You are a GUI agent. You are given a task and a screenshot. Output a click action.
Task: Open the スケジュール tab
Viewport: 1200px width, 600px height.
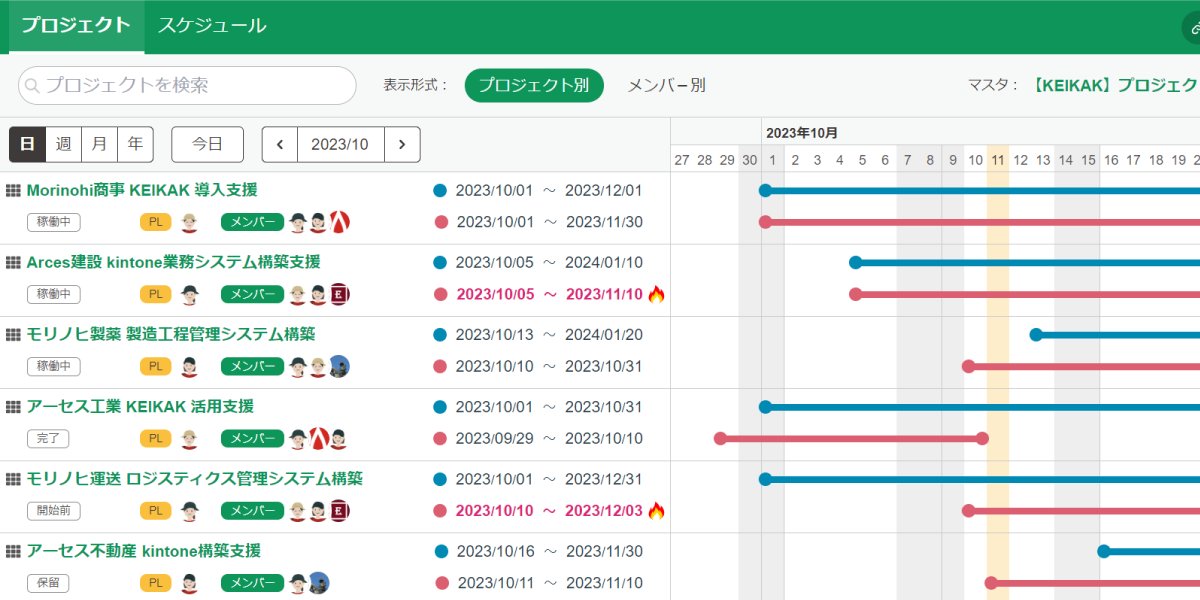[x=212, y=27]
